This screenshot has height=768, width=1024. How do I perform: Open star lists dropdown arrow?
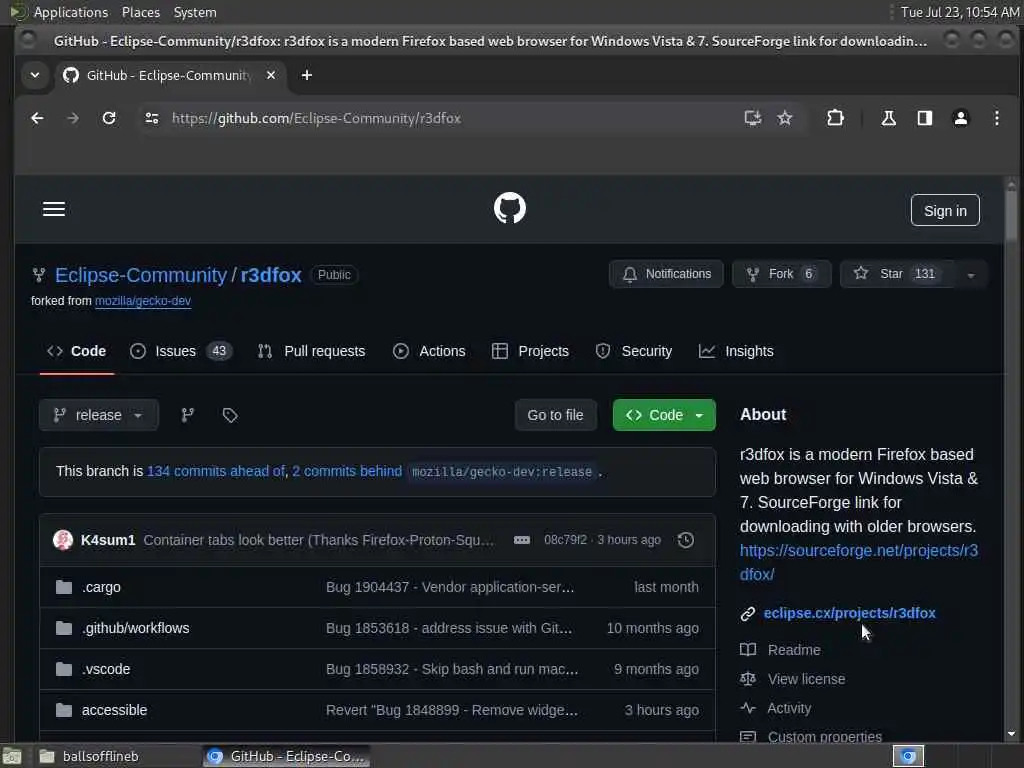tap(971, 275)
